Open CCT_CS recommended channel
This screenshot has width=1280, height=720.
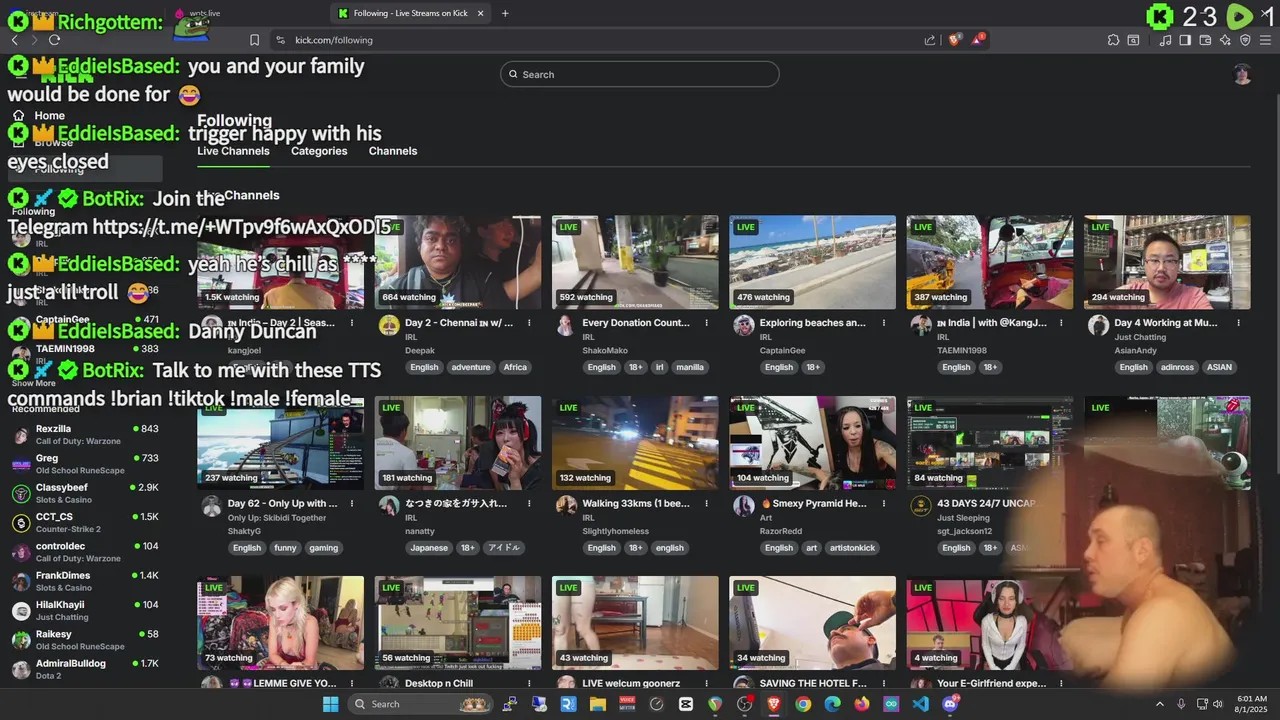point(85,522)
